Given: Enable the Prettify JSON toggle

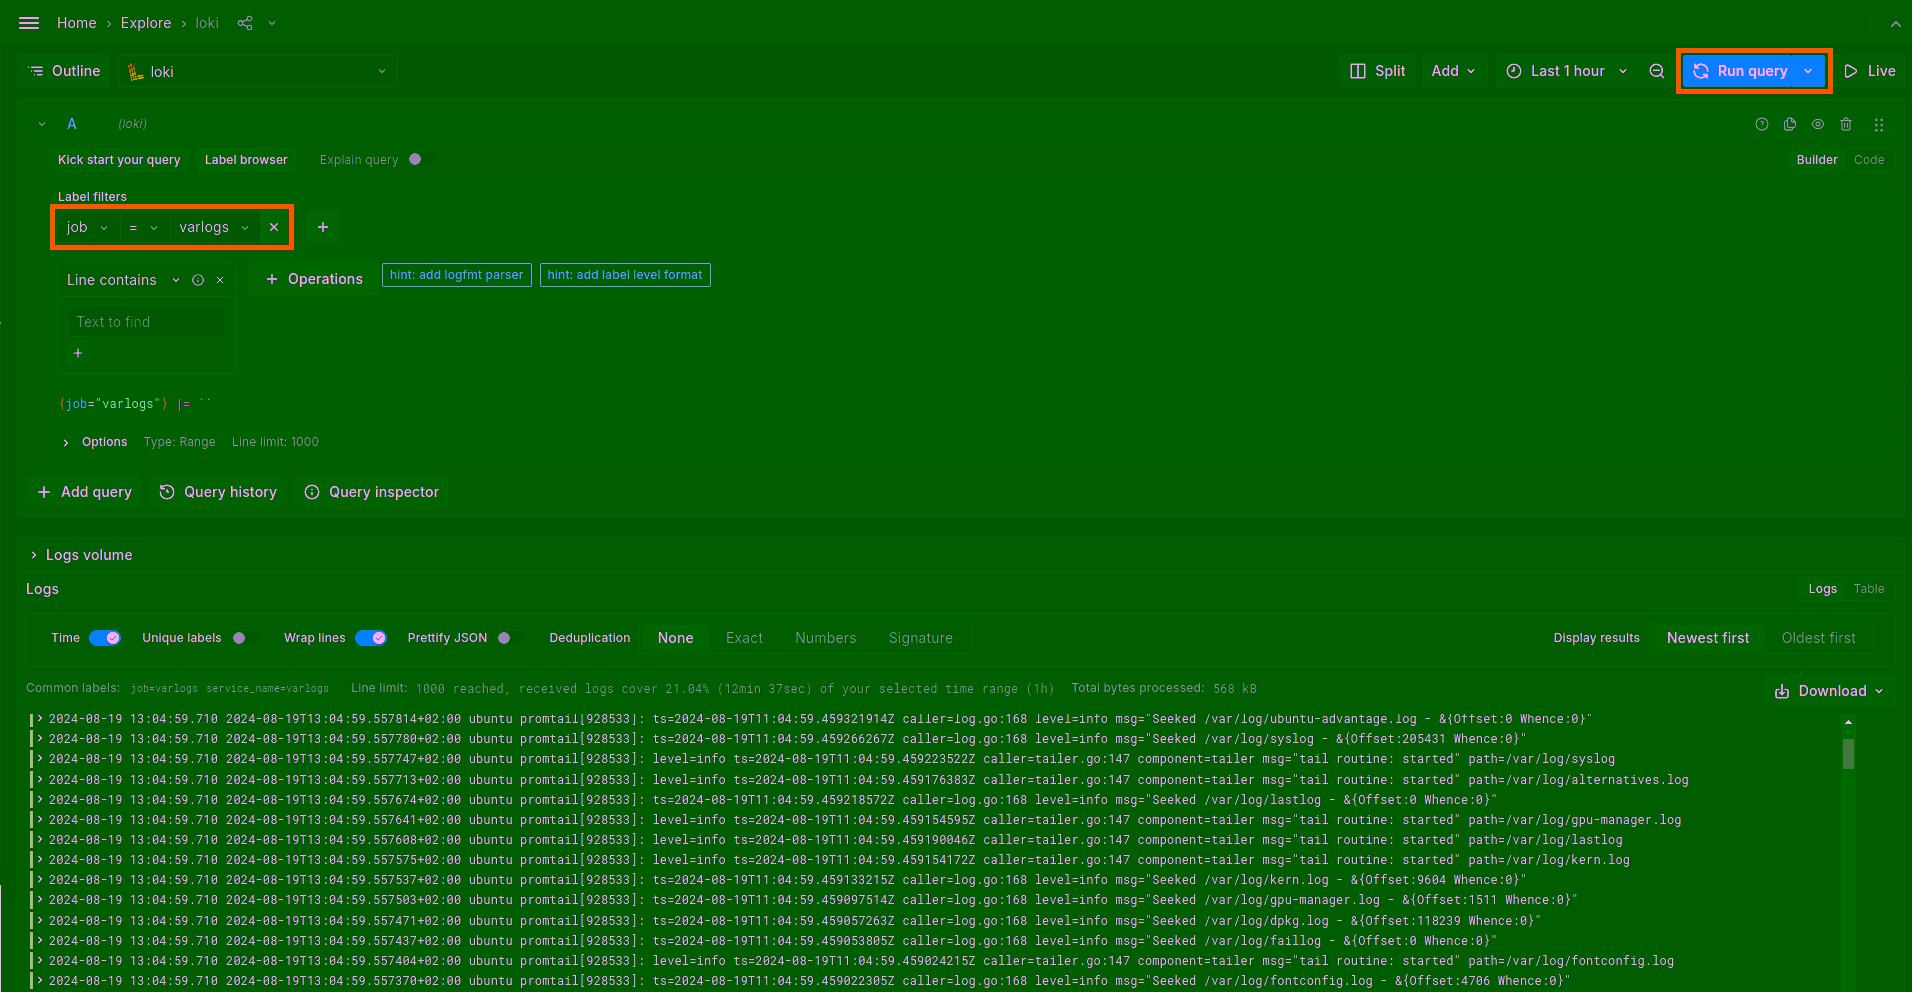Looking at the screenshot, I should point(505,638).
